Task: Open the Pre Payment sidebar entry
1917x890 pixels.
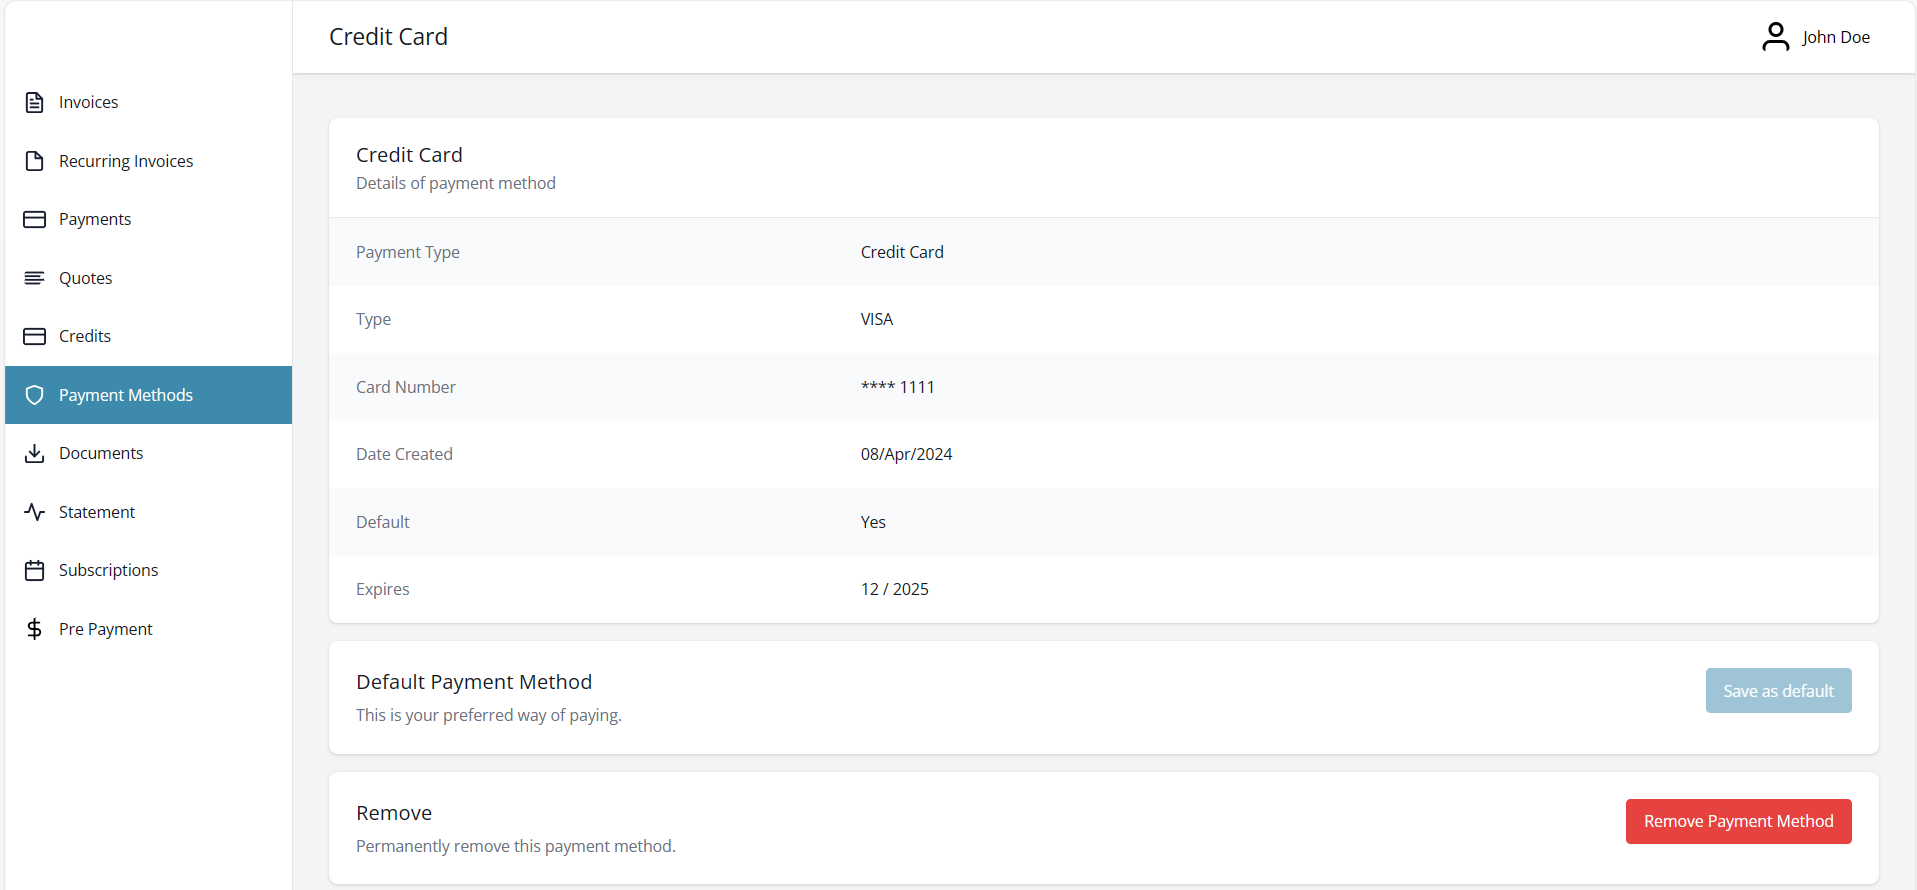Action: coord(106,628)
